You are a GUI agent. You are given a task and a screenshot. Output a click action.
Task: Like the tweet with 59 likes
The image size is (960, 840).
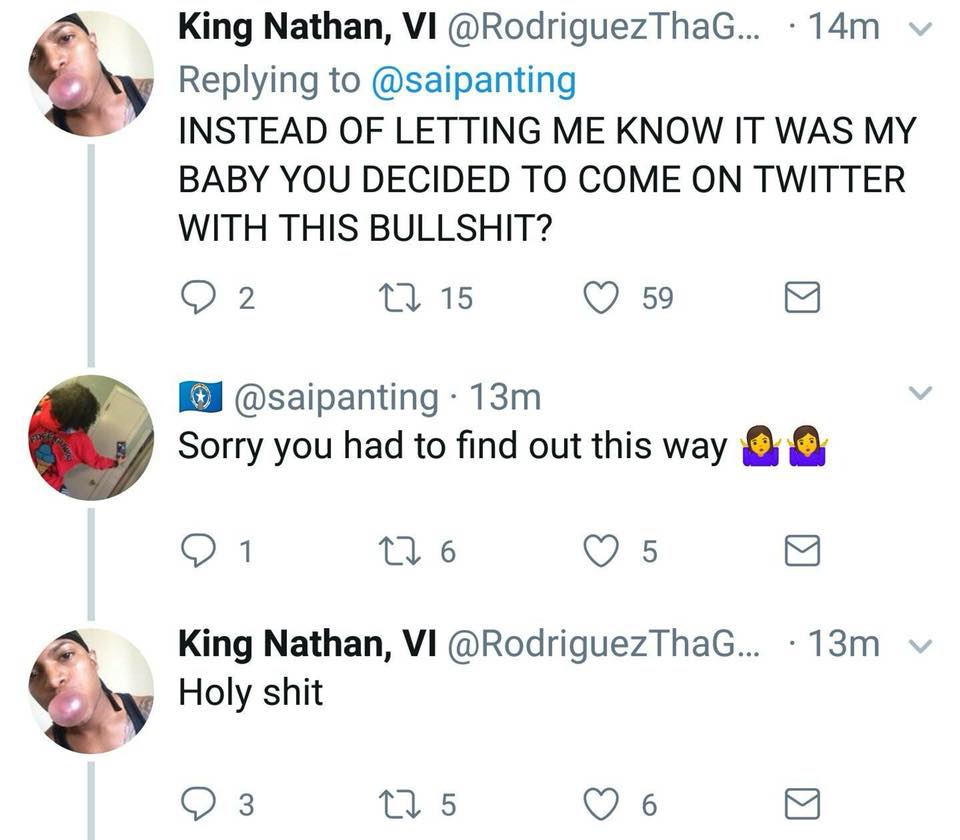pyautogui.click(x=601, y=298)
